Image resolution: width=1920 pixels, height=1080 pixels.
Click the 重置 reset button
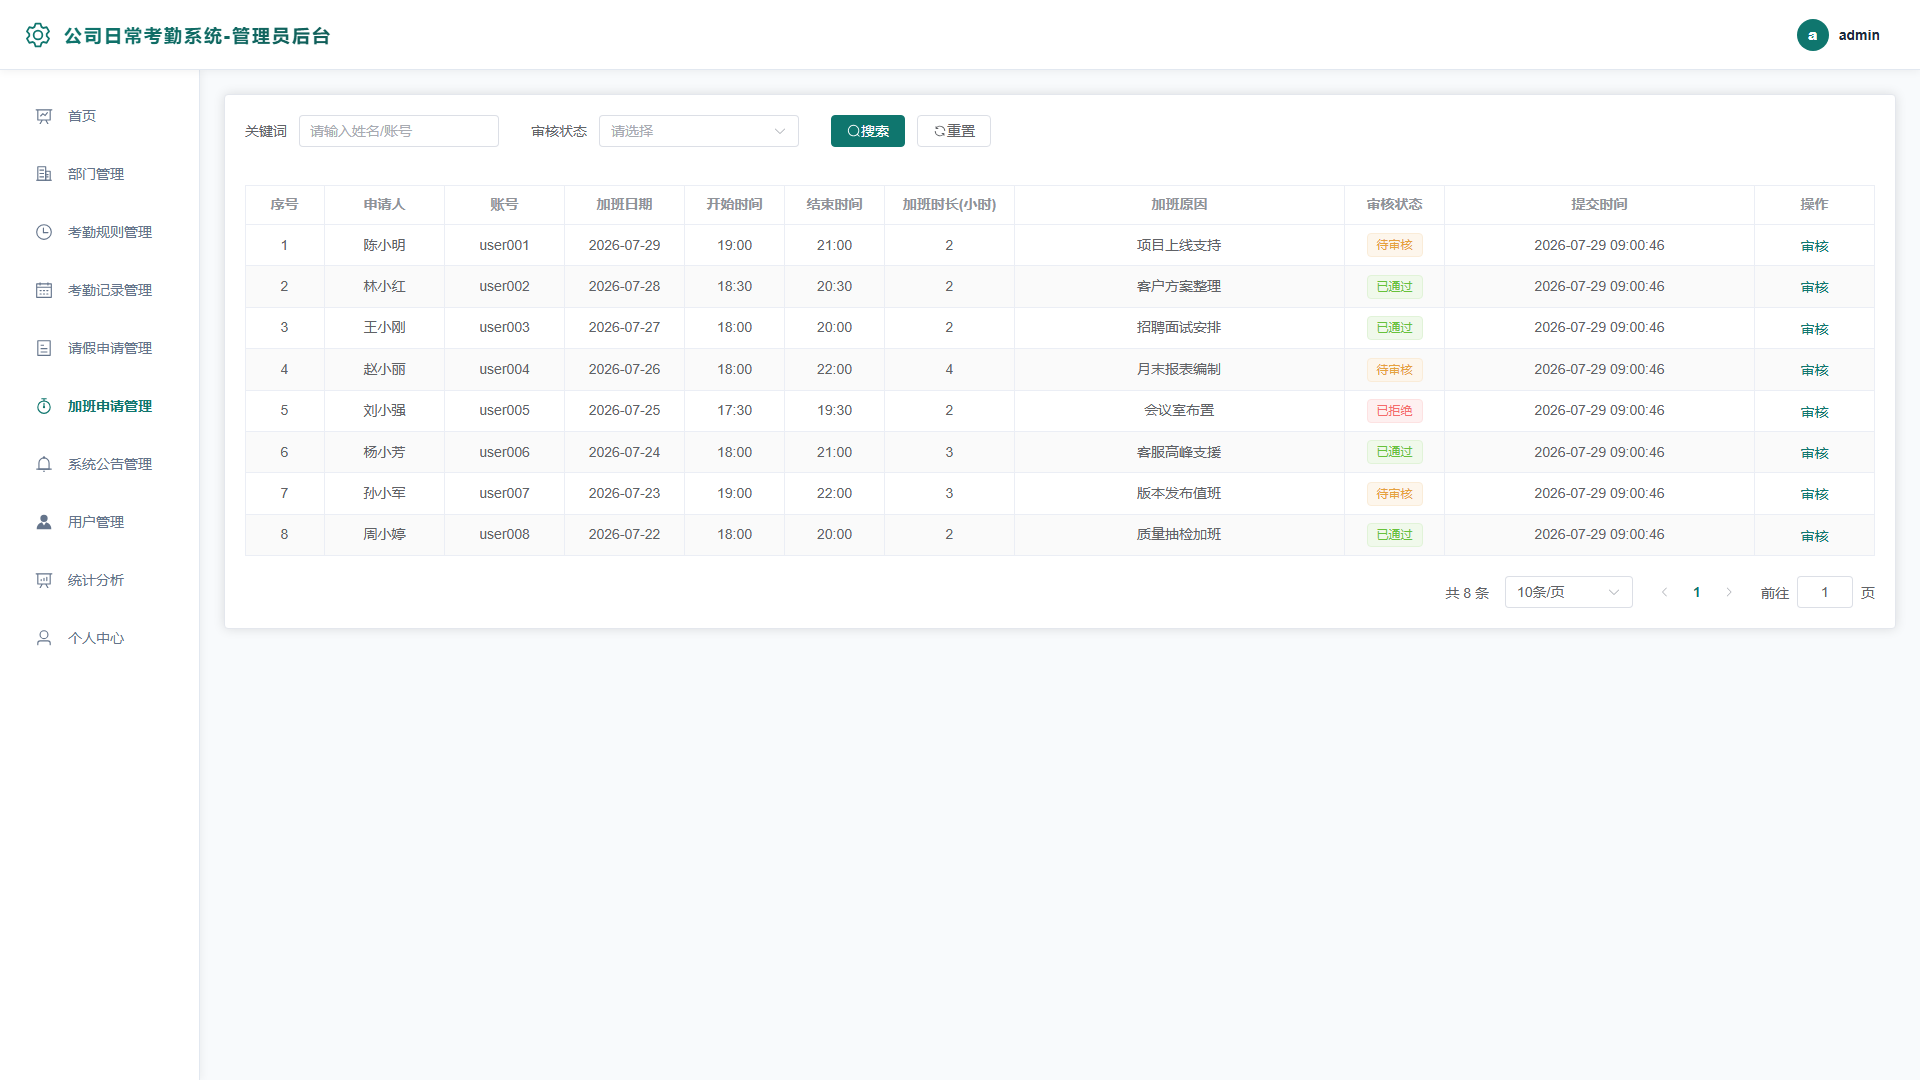[953, 131]
